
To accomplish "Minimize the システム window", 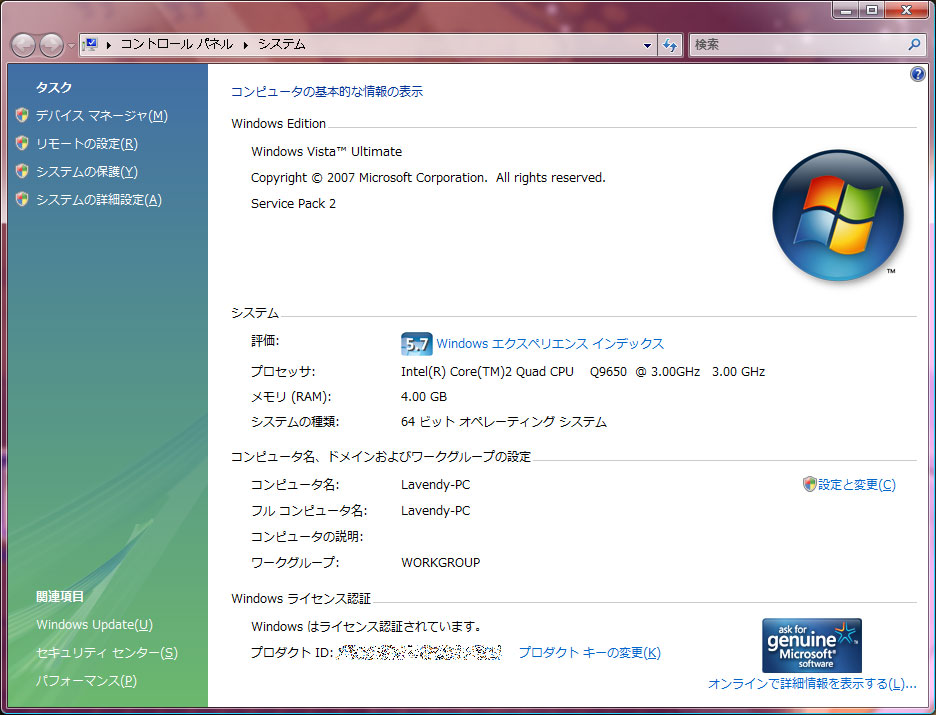I will [x=845, y=10].
